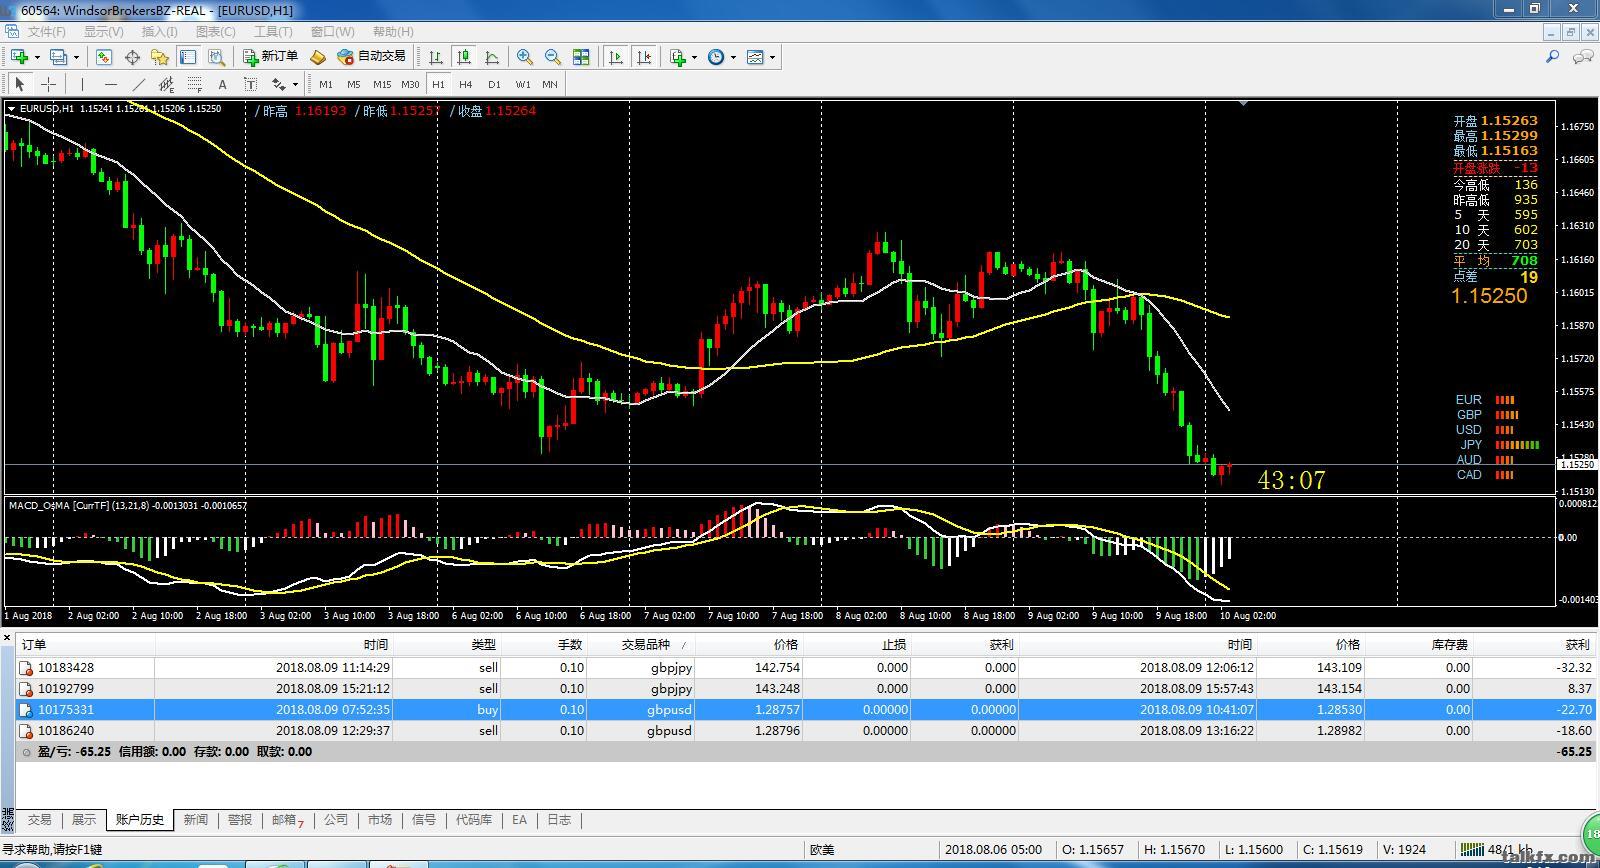Image resolution: width=1600 pixels, height=868 pixels.
Task: Toggle chart shift from right edge
Action: point(644,57)
